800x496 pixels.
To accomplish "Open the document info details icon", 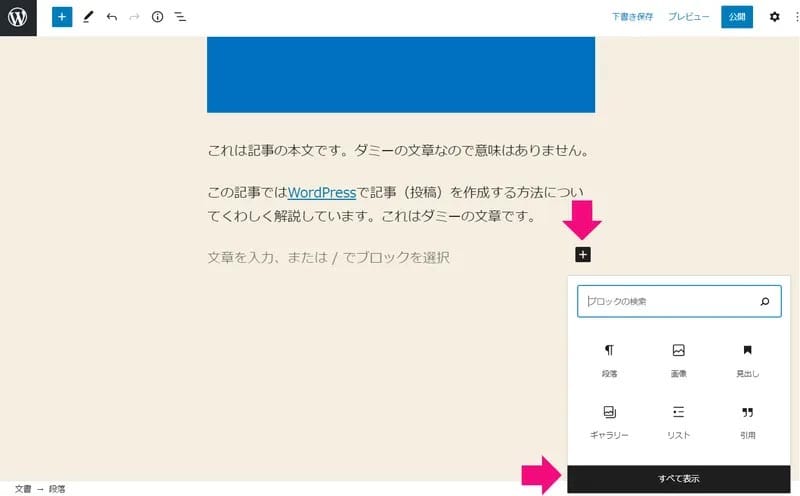I will [157, 17].
